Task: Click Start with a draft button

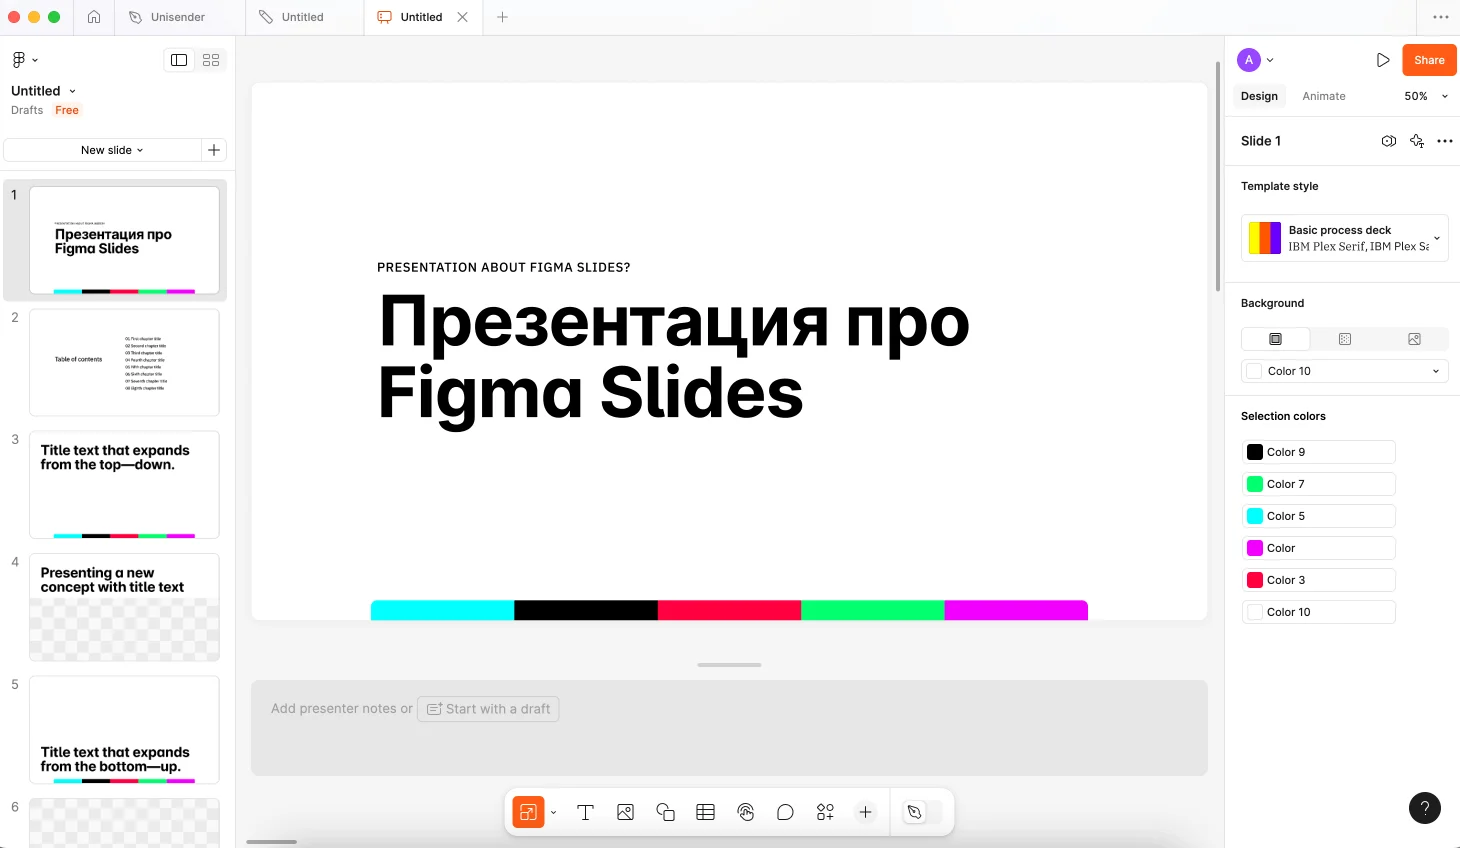Action: click(488, 709)
